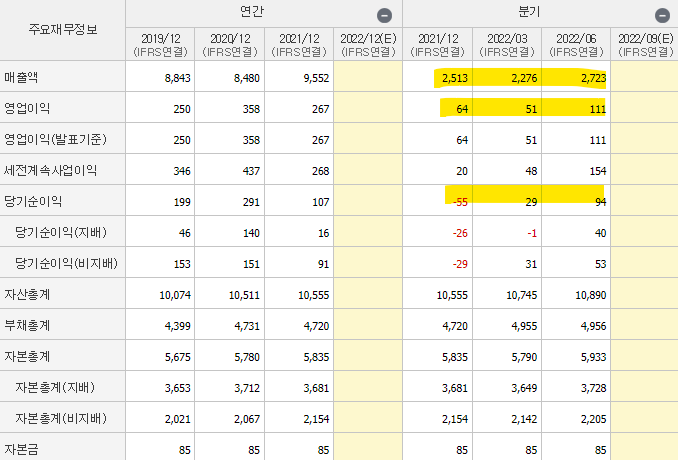Click net income value 291

click(251, 202)
